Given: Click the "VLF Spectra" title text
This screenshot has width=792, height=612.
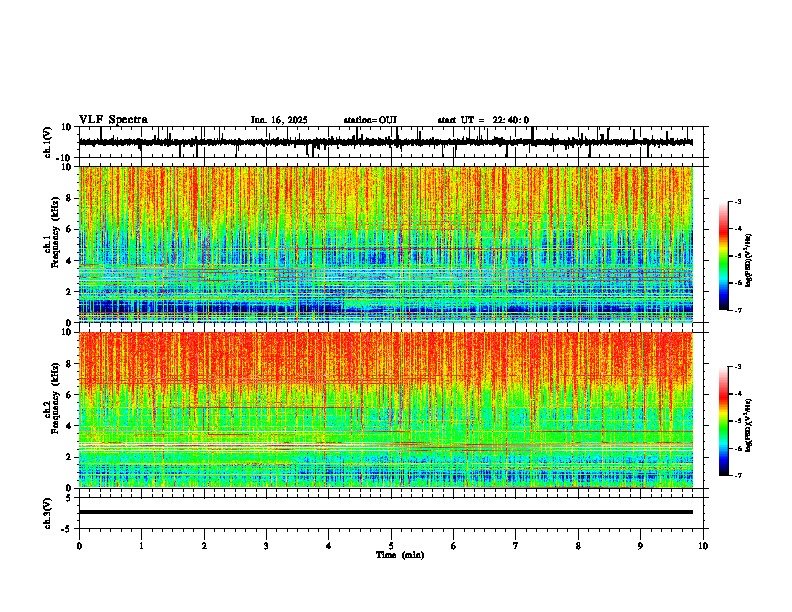Looking at the screenshot, I should [113, 120].
